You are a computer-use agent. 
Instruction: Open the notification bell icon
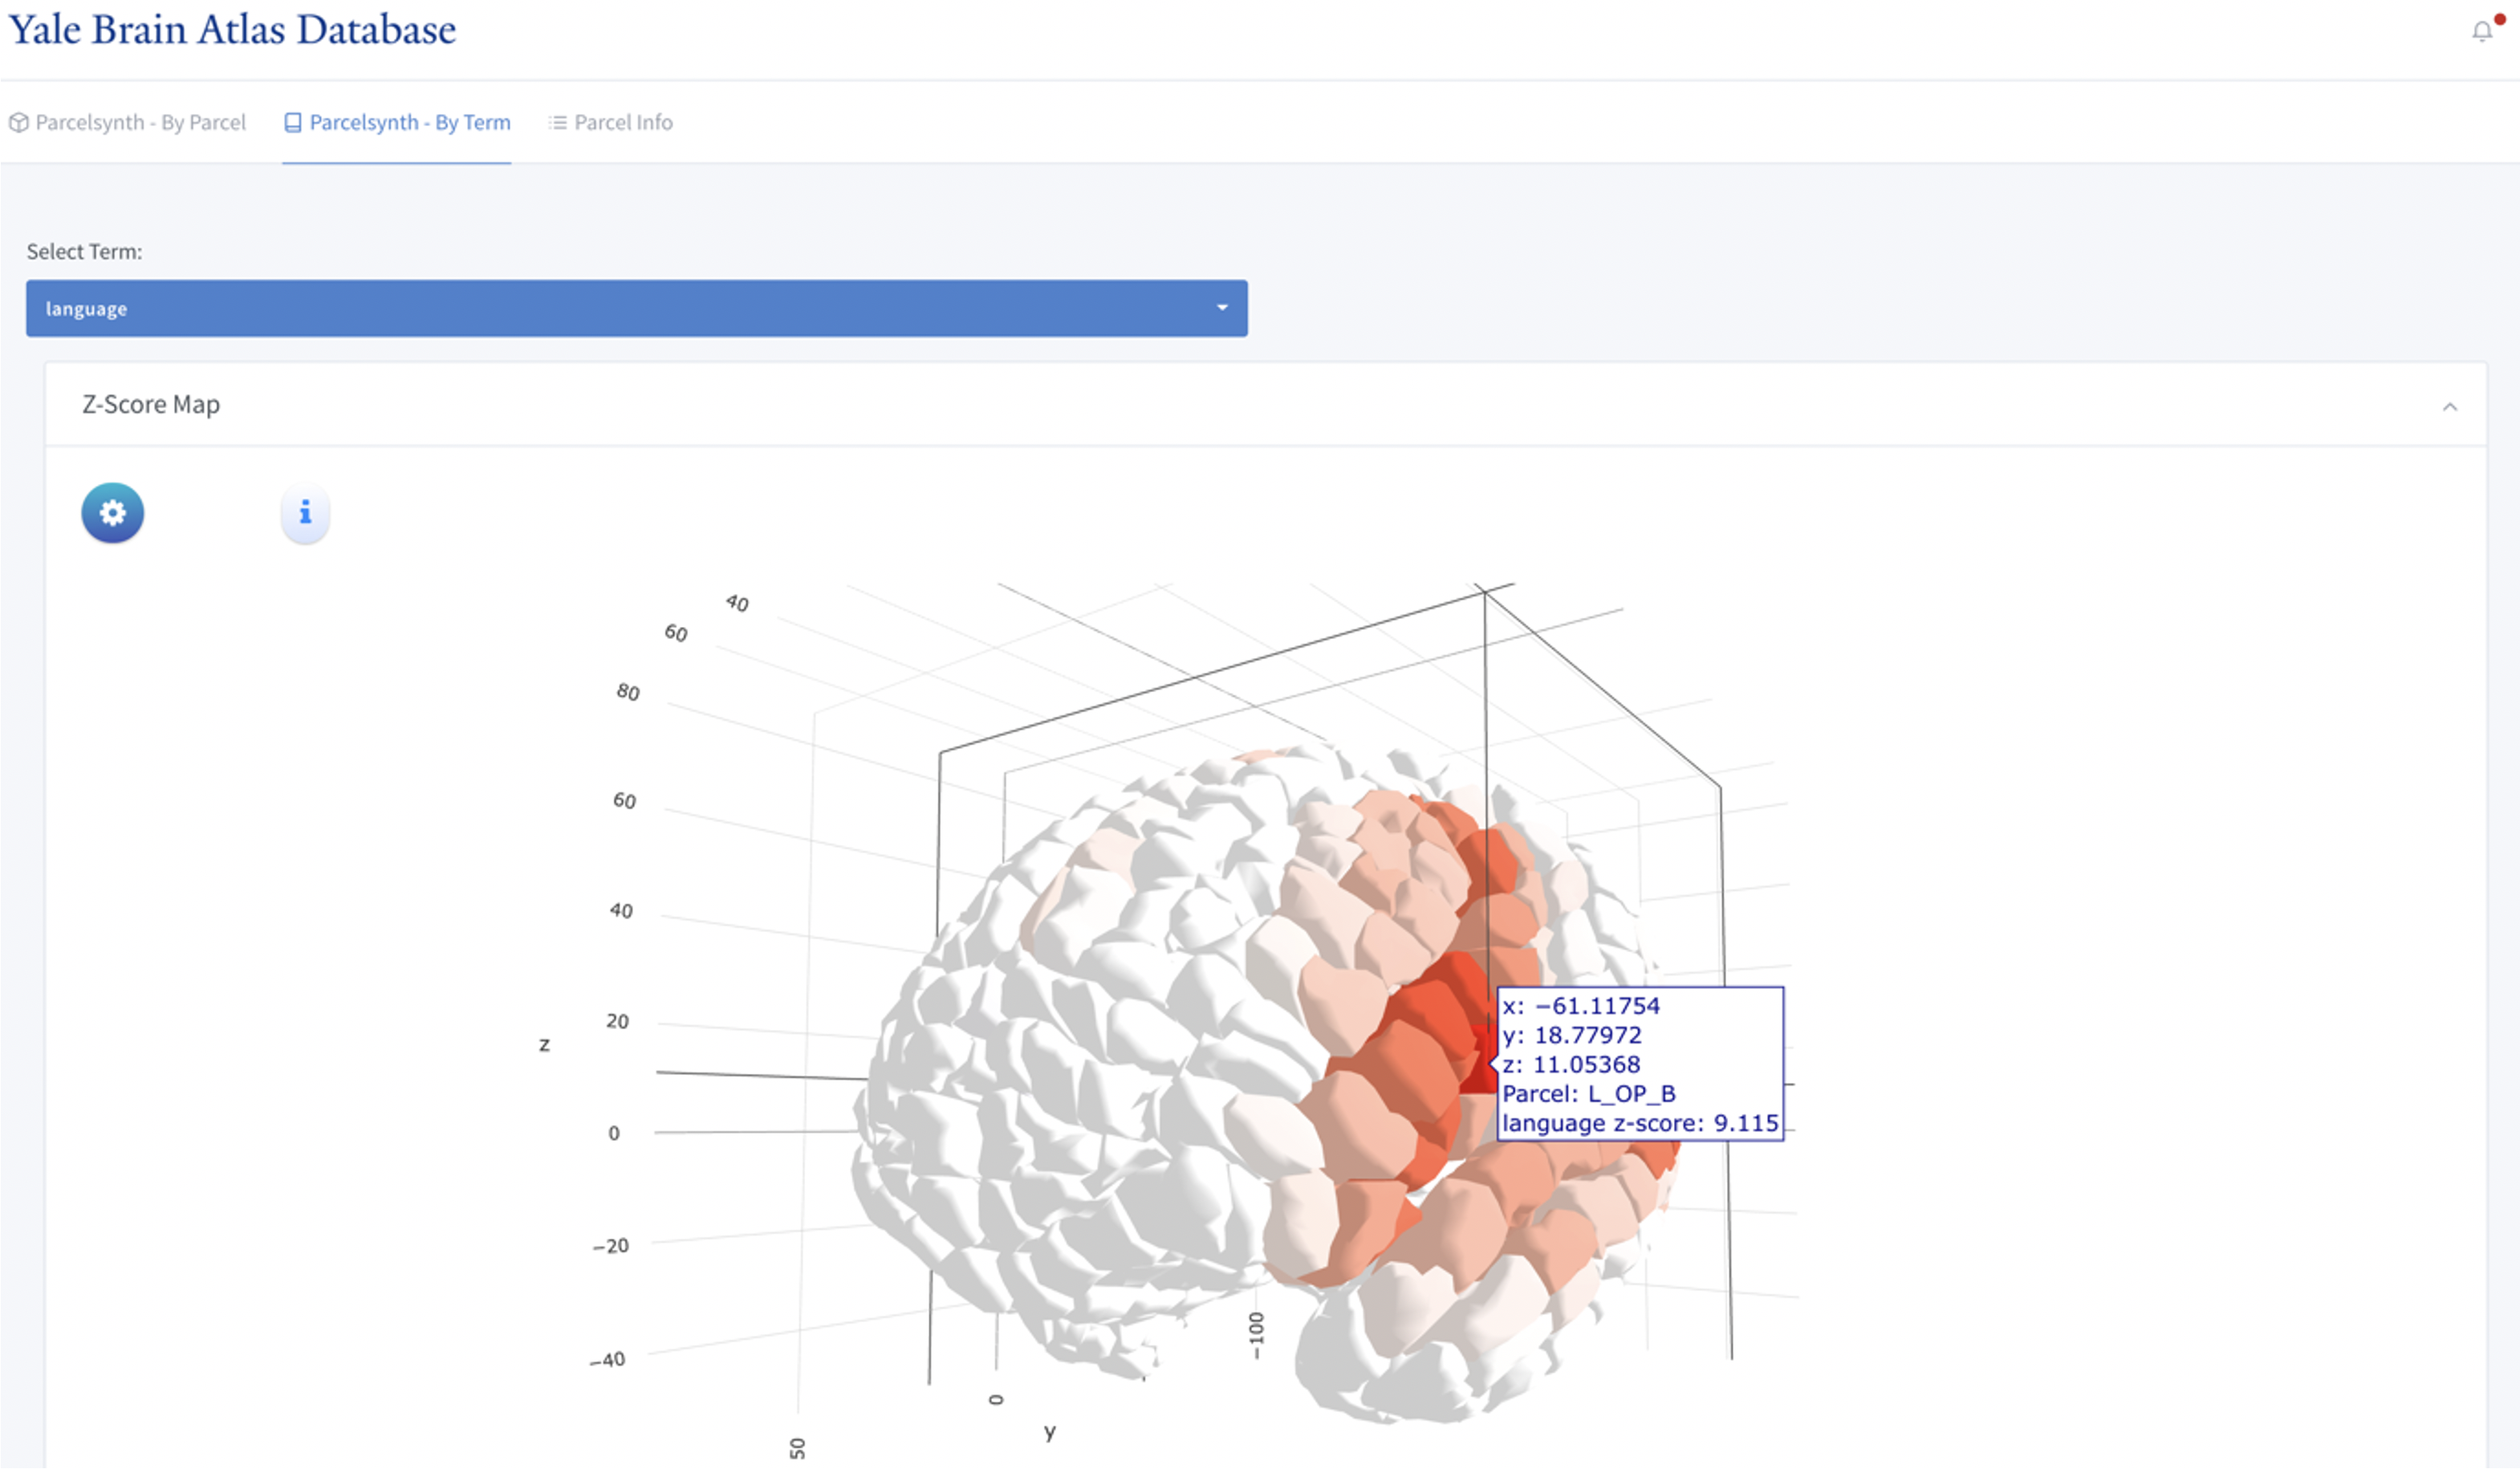pyautogui.click(x=2482, y=31)
